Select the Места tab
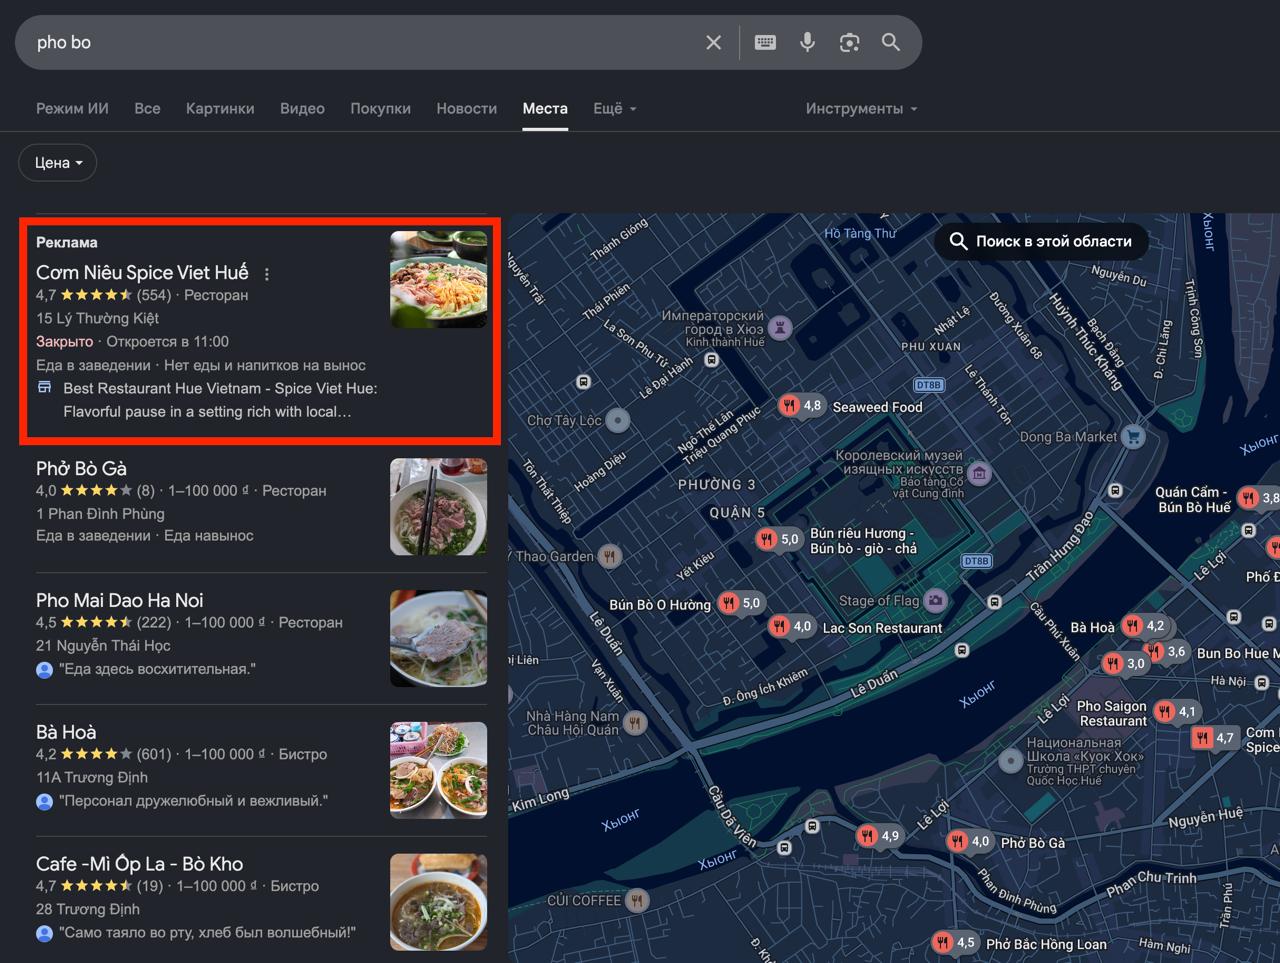The width and height of the screenshot is (1280, 963). click(545, 108)
